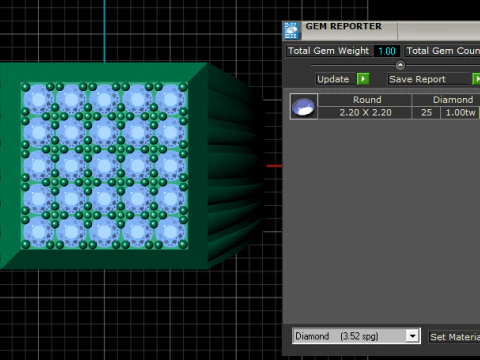480x360 pixels.
Task: Click the gem count cell showing 25
Action: point(426,113)
